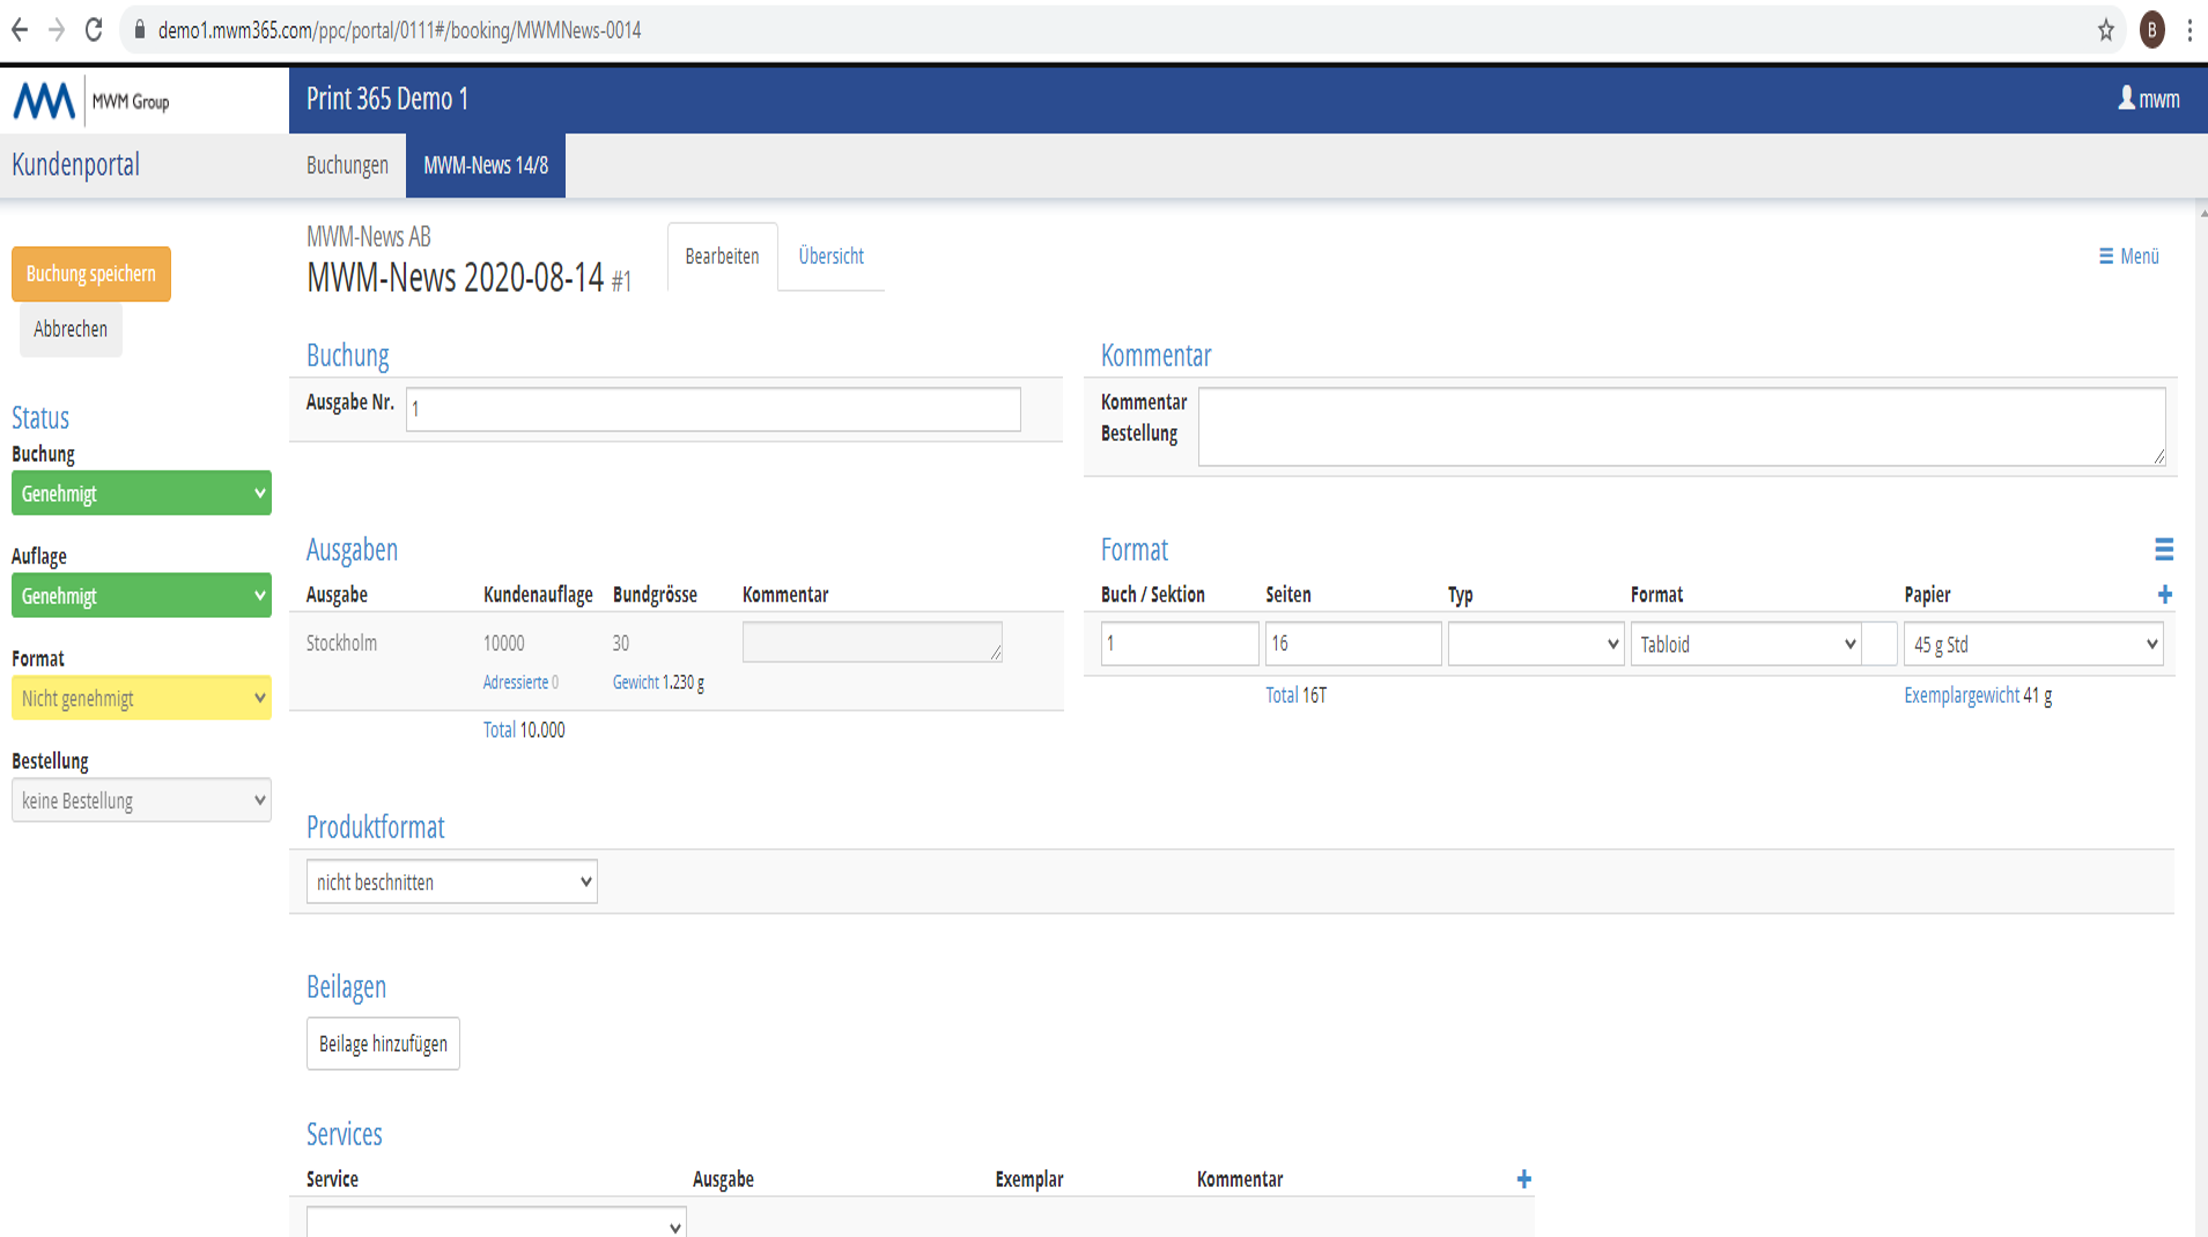Click the padlock site info icon
Screen dimensions: 2208x1237
pyautogui.click(x=140, y=30)
